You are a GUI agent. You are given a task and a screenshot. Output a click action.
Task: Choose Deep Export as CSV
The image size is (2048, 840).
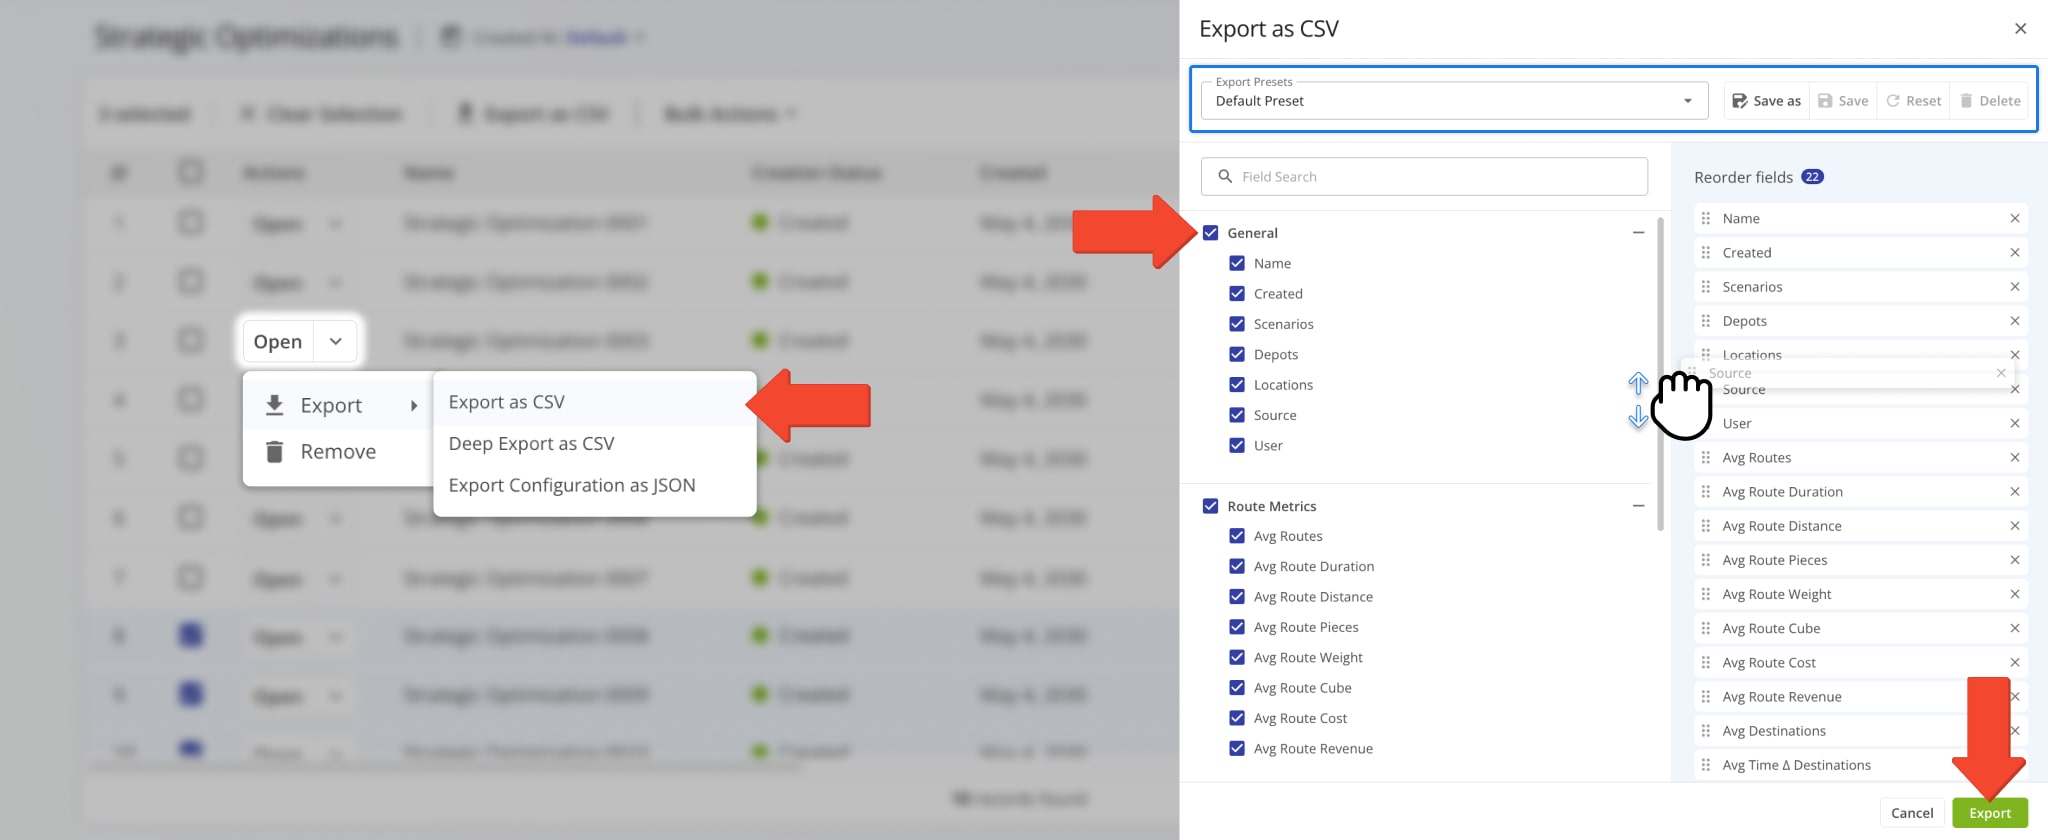pyautogui.click(x=531, y=444)
